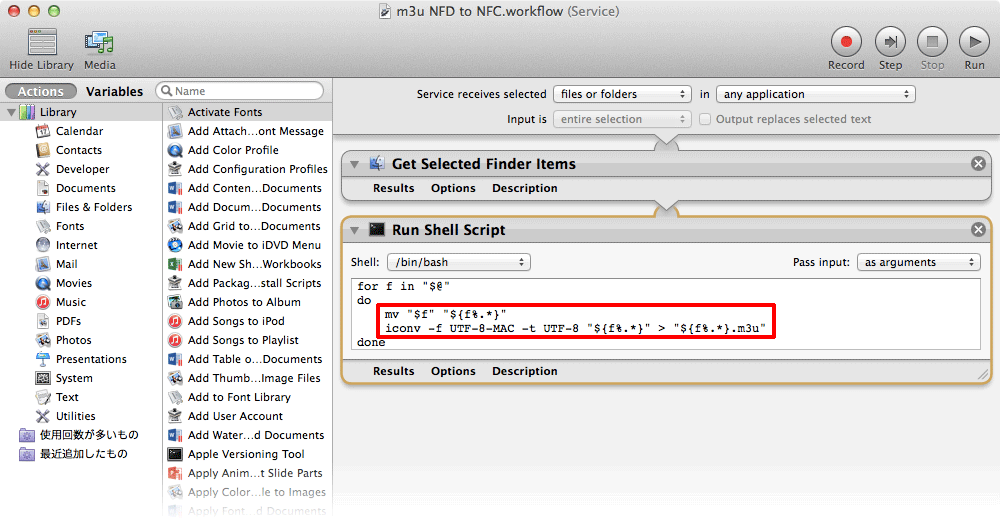Remove the Run Shell Script action
The image size is (1000, 521).
[978, 230]
